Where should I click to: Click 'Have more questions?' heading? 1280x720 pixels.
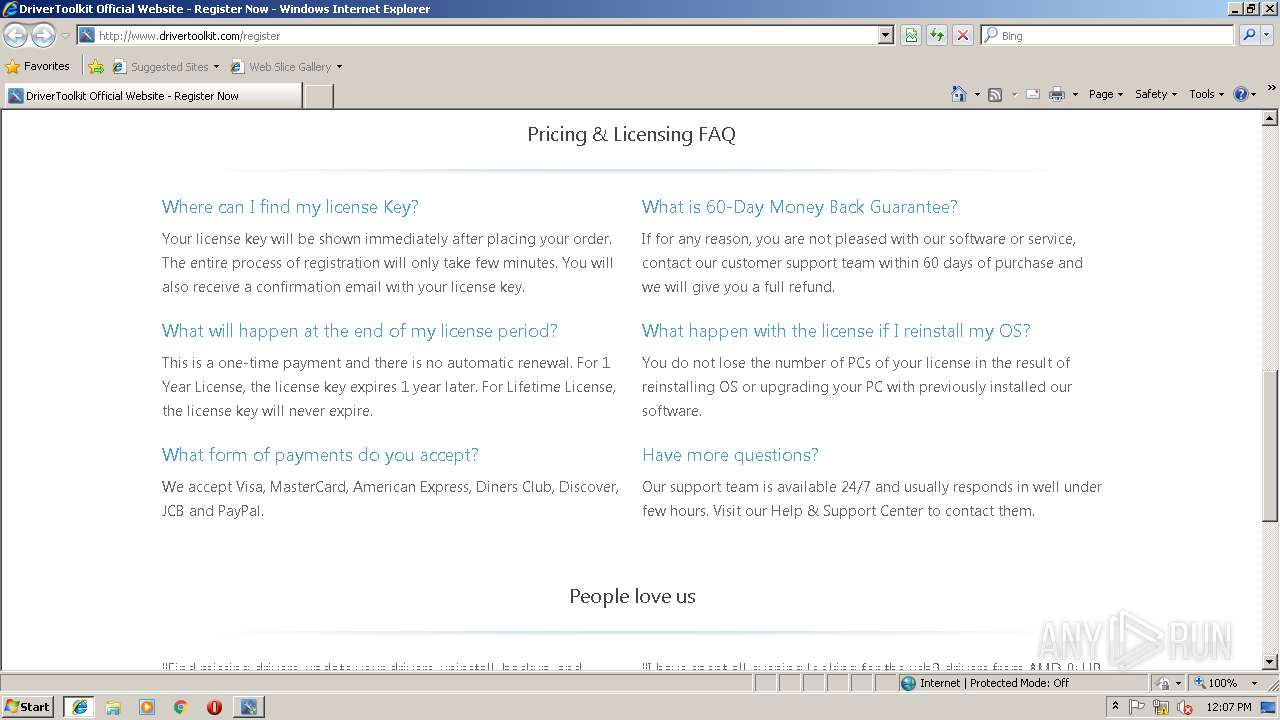point(730,455)
